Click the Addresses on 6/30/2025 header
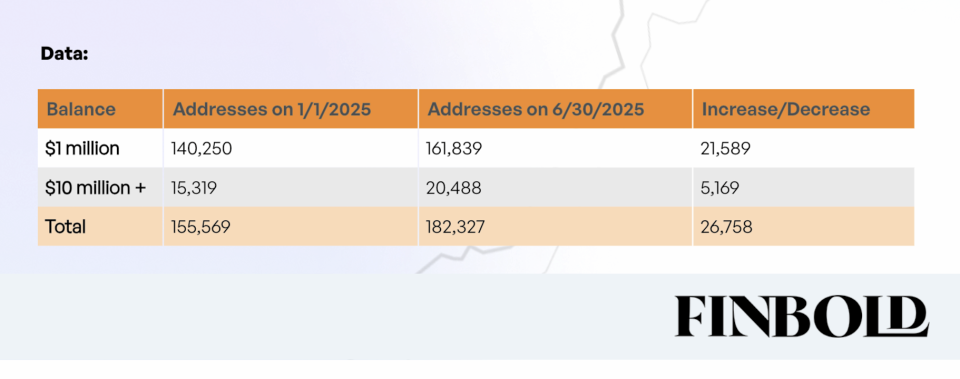This screenshot has width=960, height=379. [x=536, y=109]
